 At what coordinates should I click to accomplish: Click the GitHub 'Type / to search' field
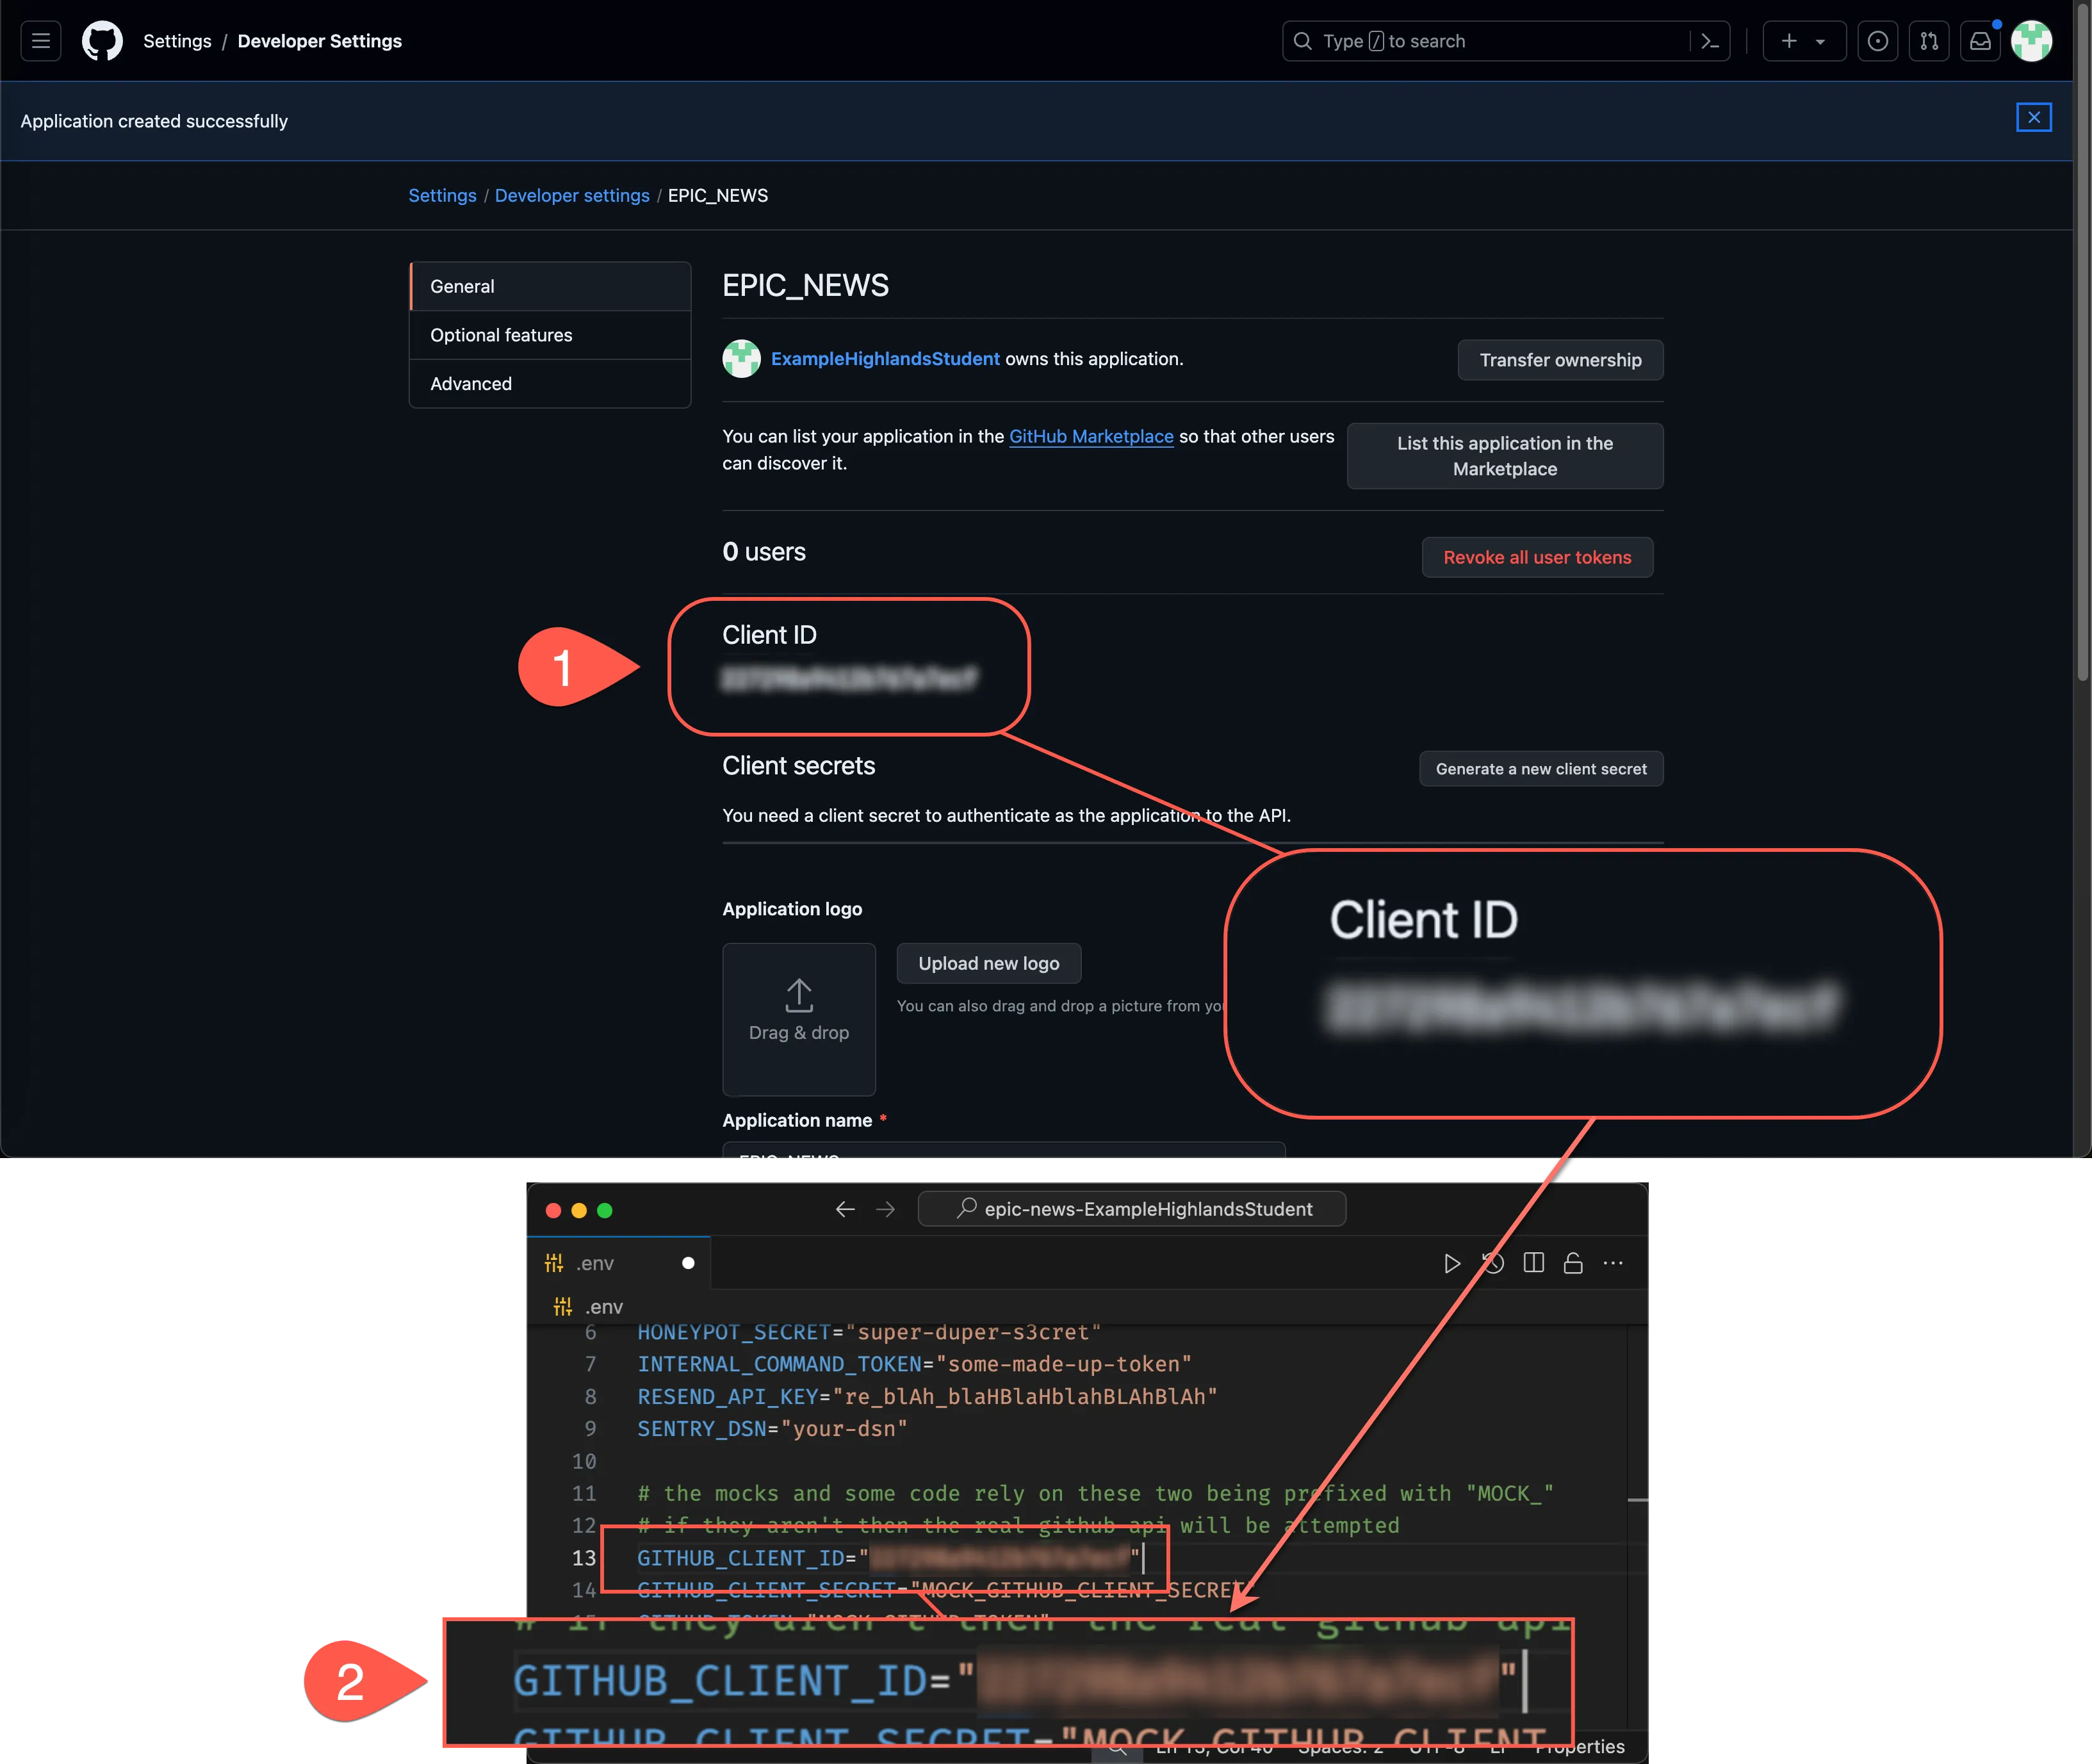(x=1506, y=41)
